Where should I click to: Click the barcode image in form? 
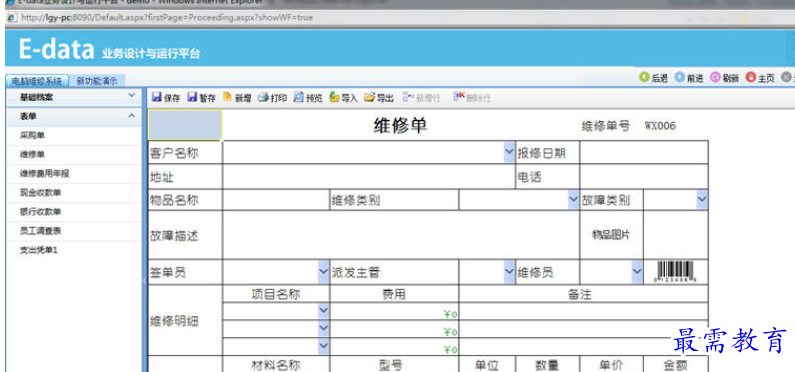675,272
